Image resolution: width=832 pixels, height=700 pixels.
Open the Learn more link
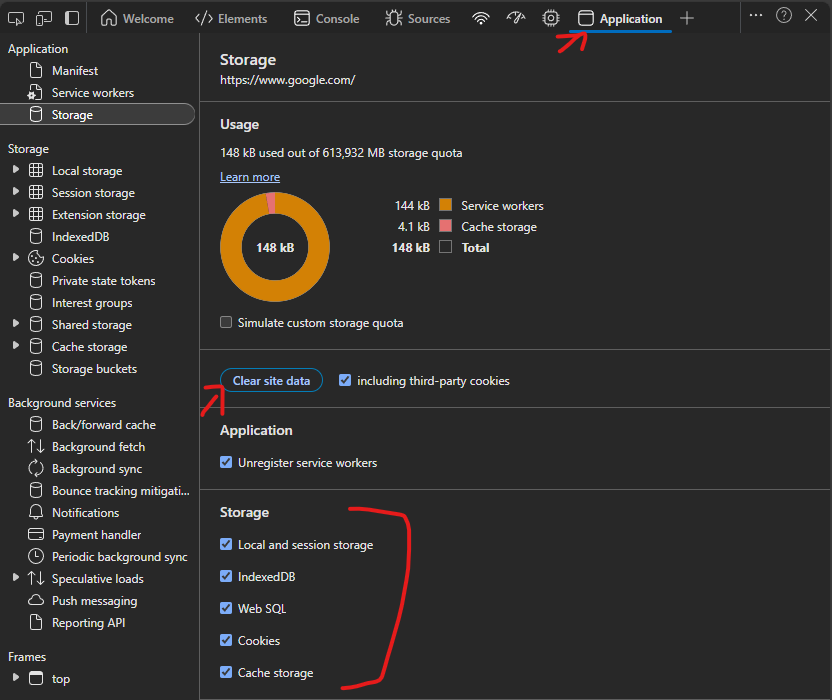(x=250, y=177)
